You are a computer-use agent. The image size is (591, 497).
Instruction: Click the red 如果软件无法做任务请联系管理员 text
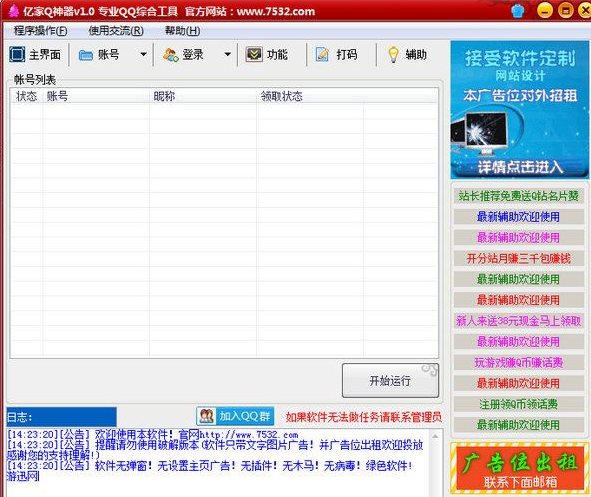[x=364, y=417]
